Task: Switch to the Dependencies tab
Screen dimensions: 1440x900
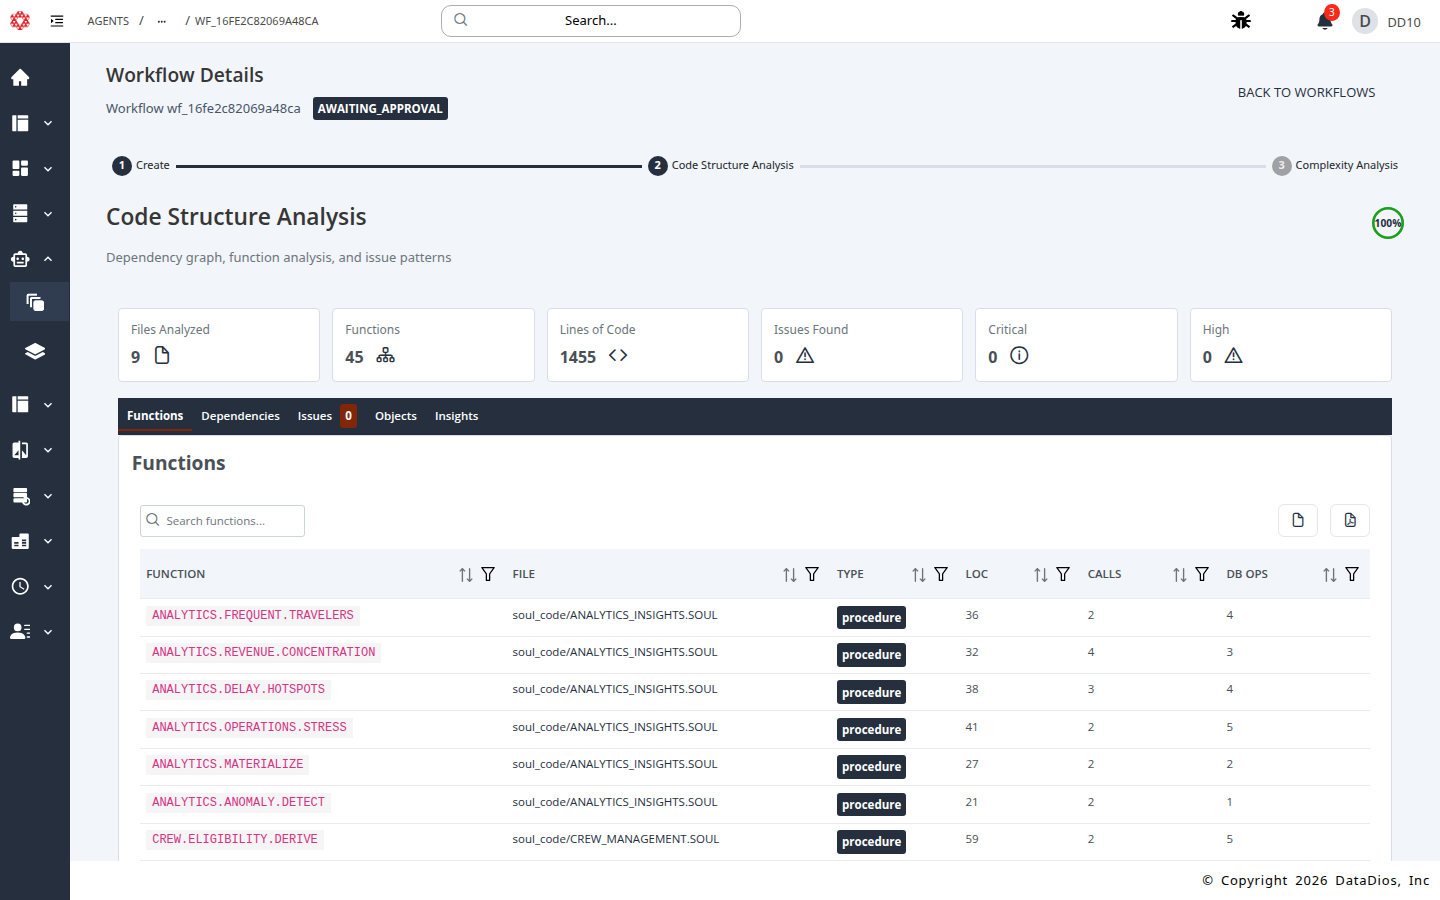Action: [x=240, y=416]
